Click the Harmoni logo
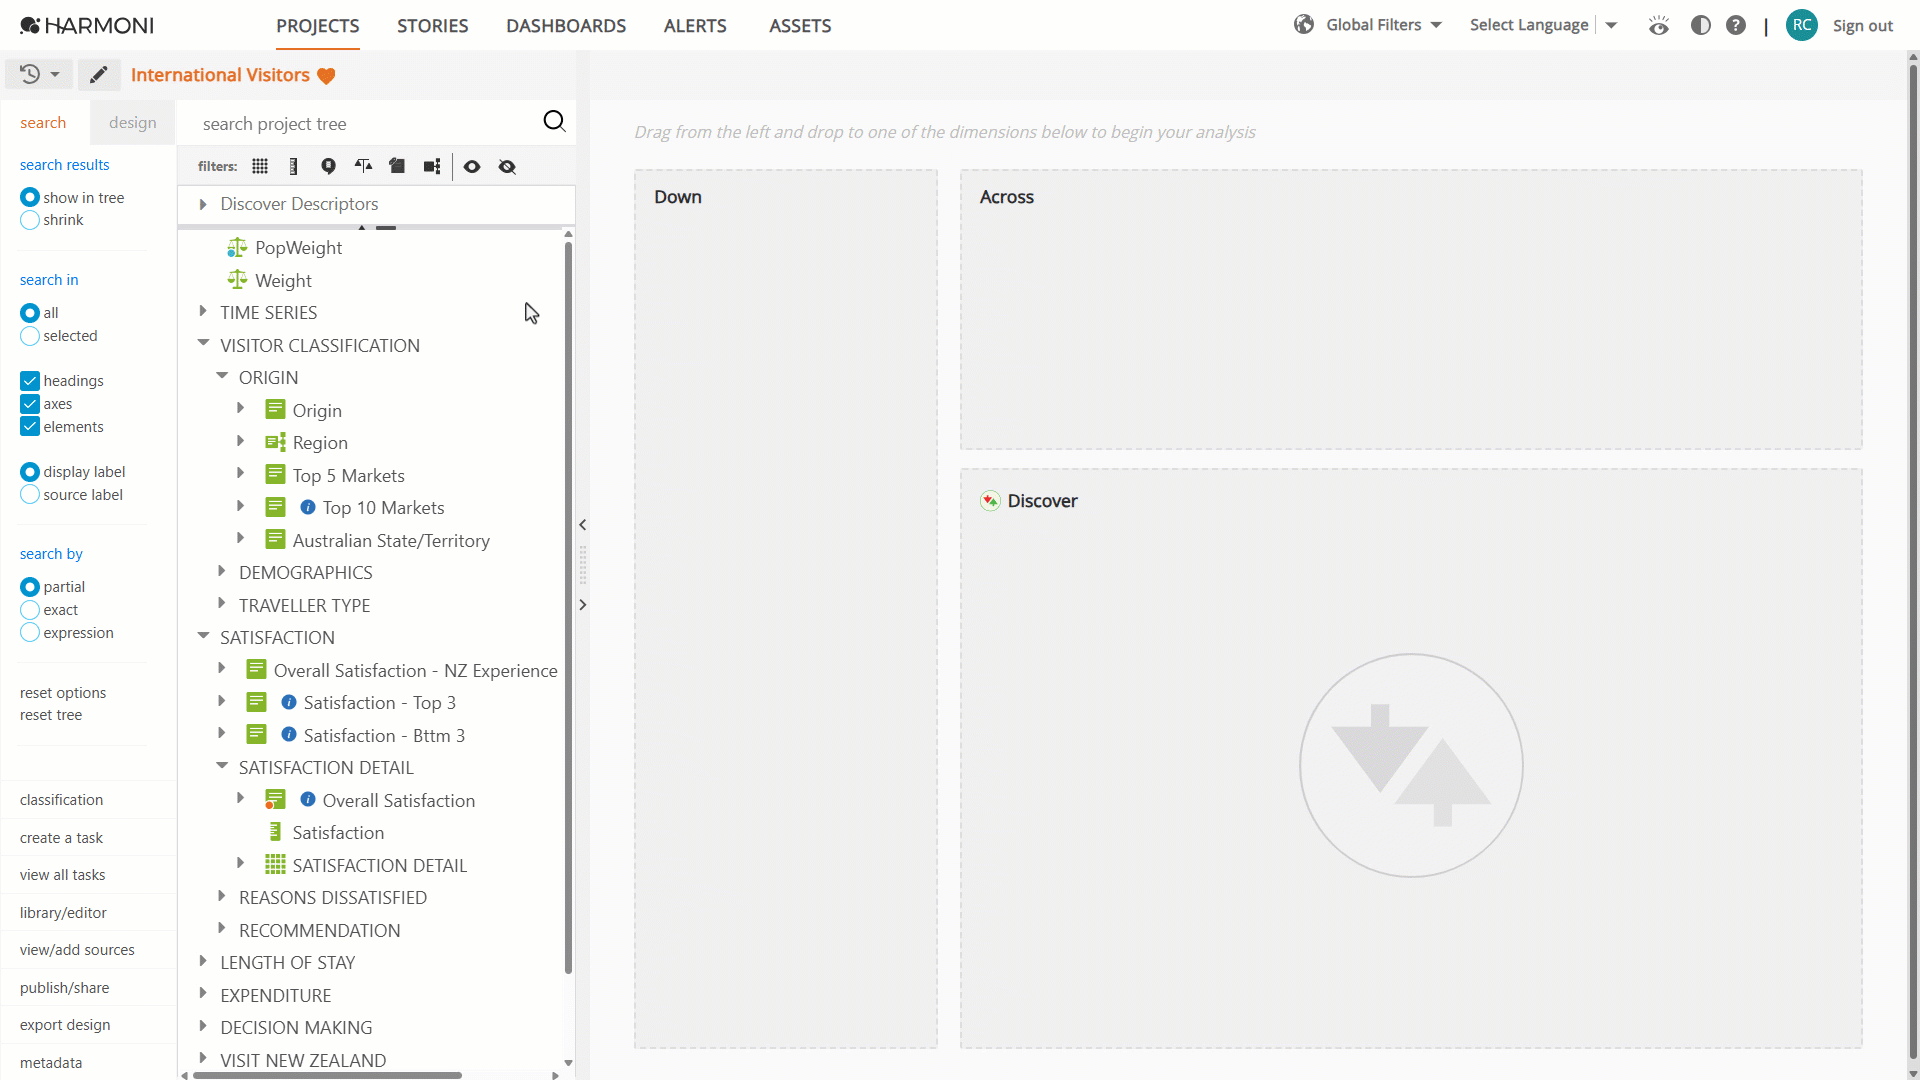Image resolution: width=1920 pixels, height=1080 pixels. point(87,25)
